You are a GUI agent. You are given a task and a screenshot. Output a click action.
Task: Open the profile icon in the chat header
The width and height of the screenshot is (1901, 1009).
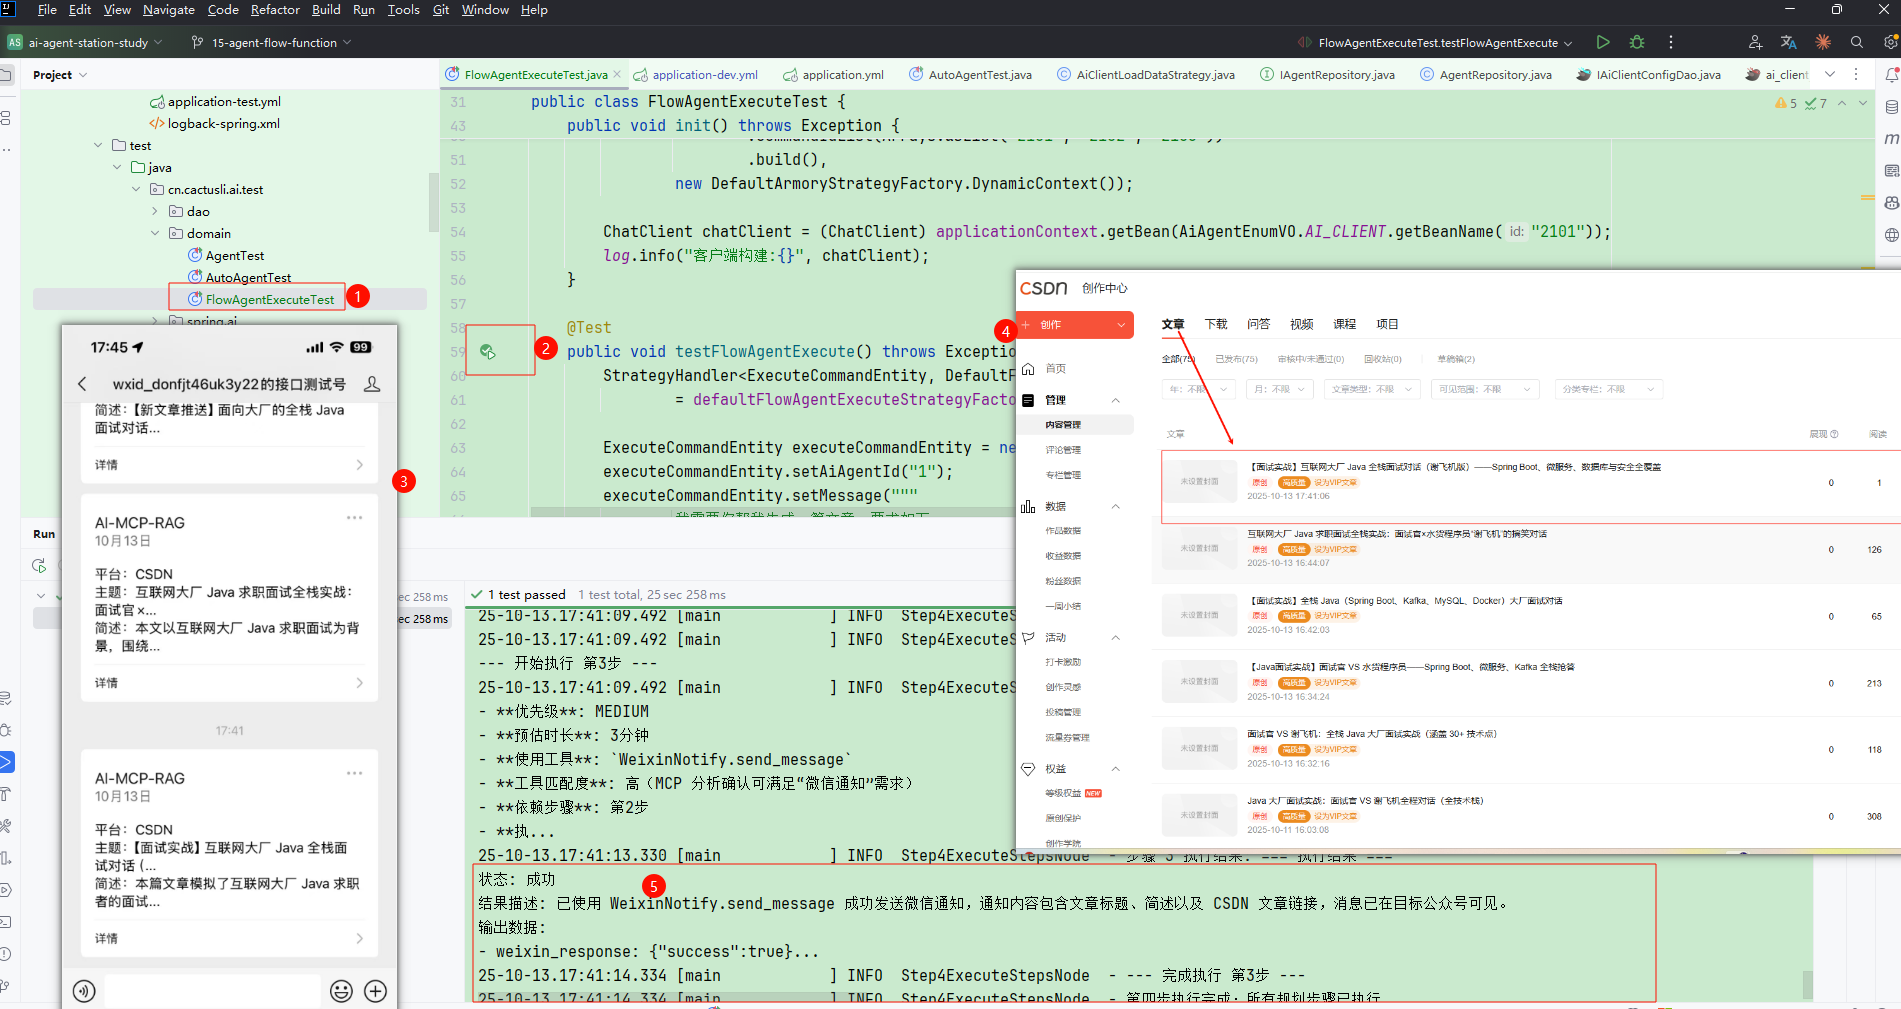(372, 384)
